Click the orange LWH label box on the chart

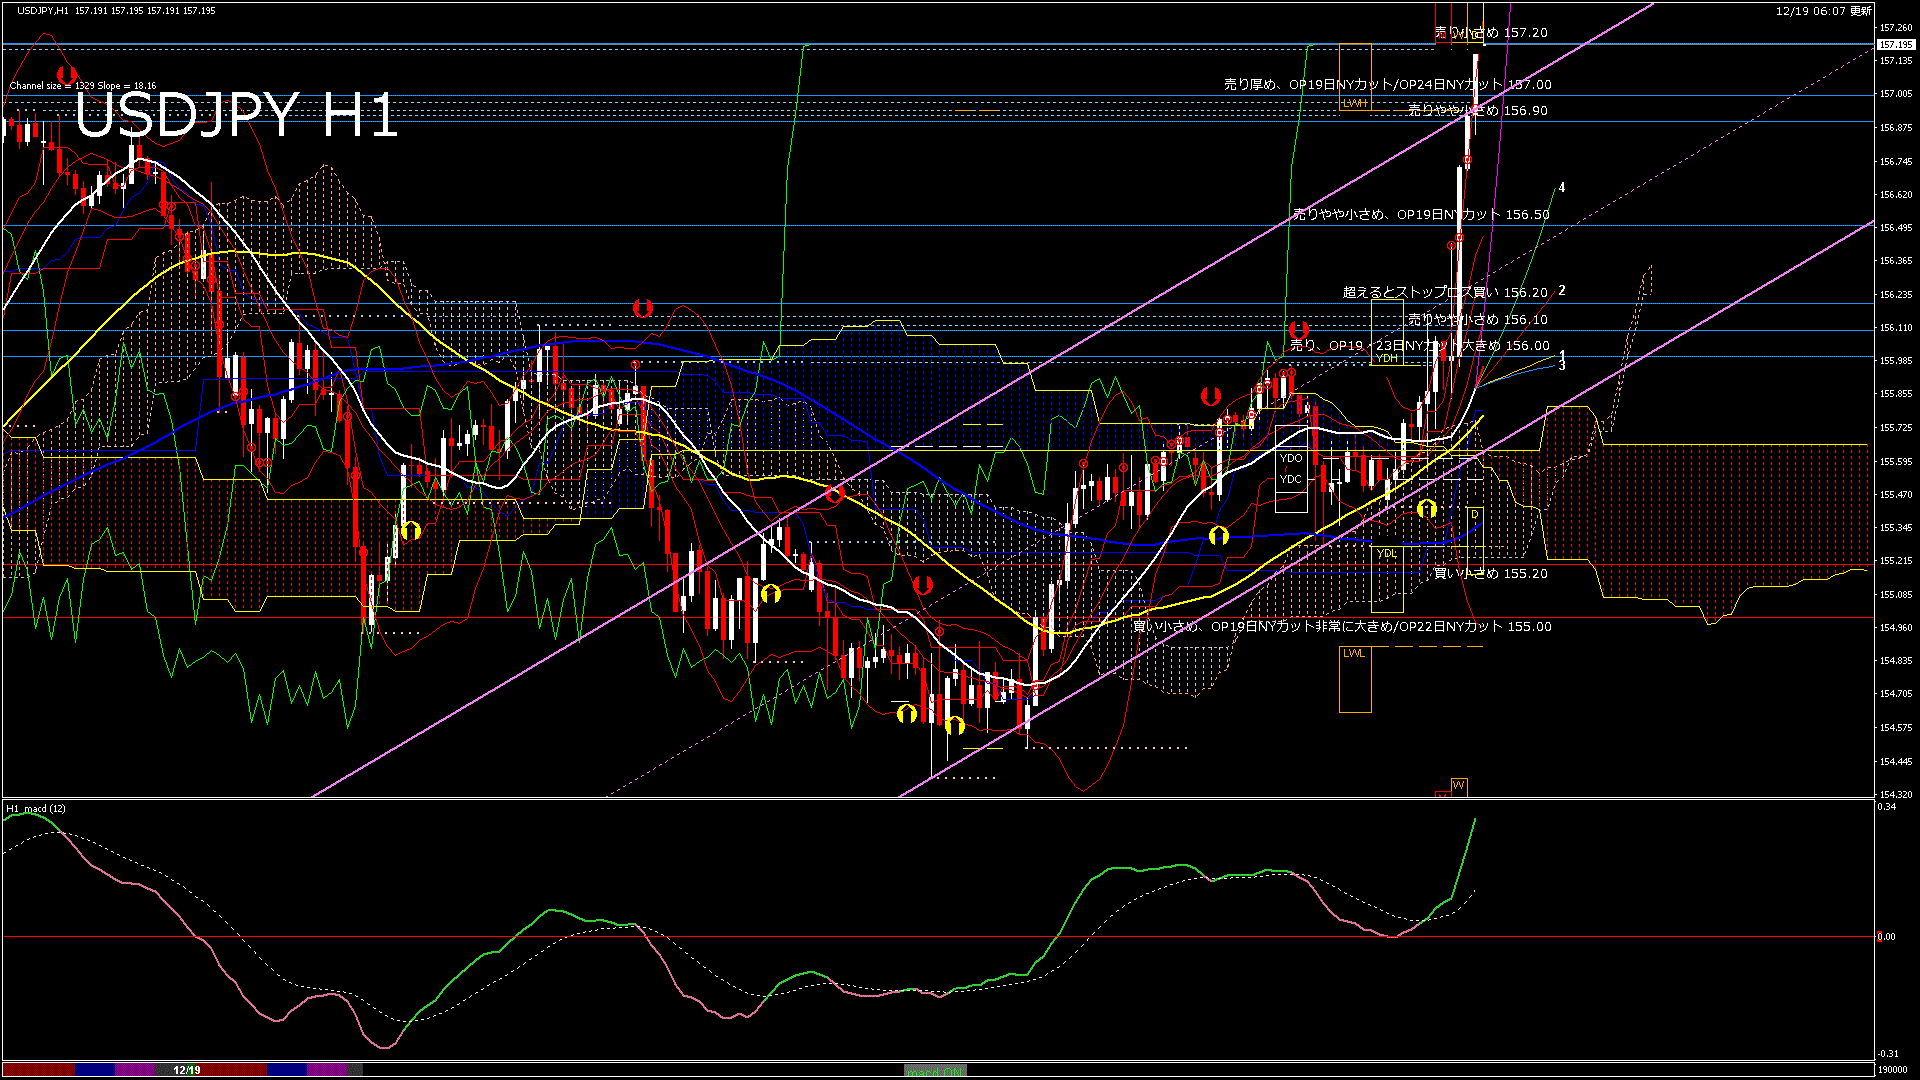point(1356,103)
